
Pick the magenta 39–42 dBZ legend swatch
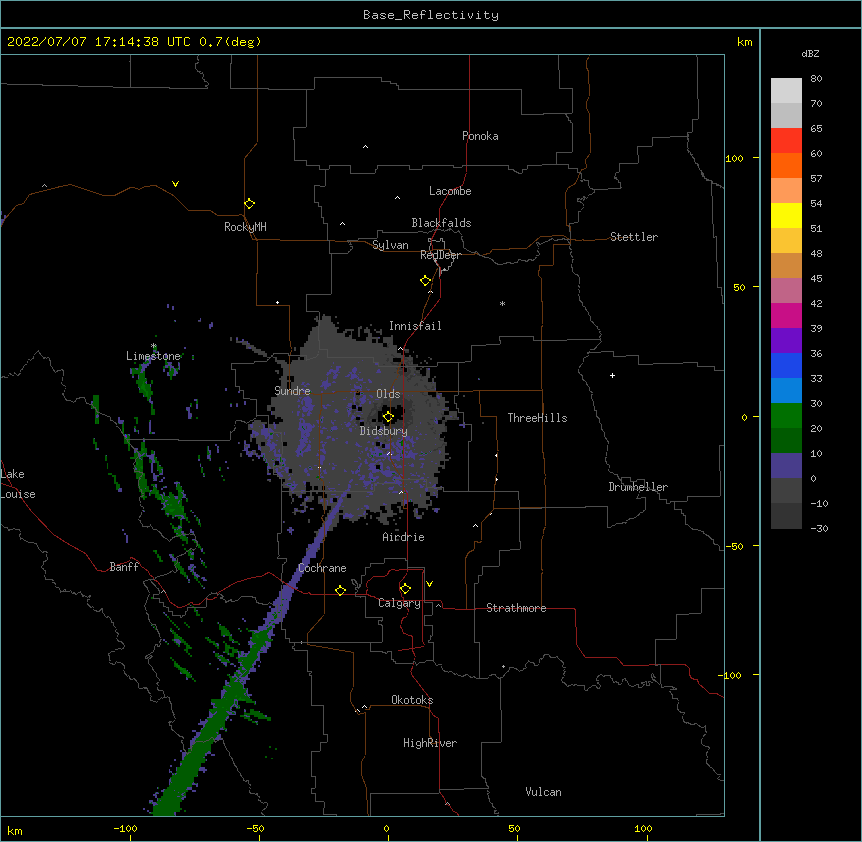[786, 315]
